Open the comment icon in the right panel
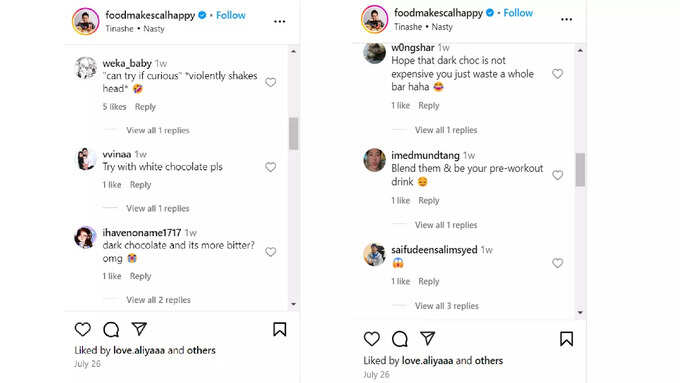Viewport: 680px width, 383px height. click(x=399, y=339)
